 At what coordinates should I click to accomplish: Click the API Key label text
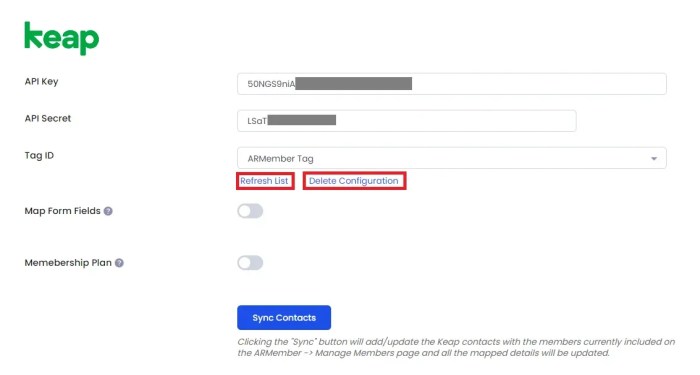42,82
